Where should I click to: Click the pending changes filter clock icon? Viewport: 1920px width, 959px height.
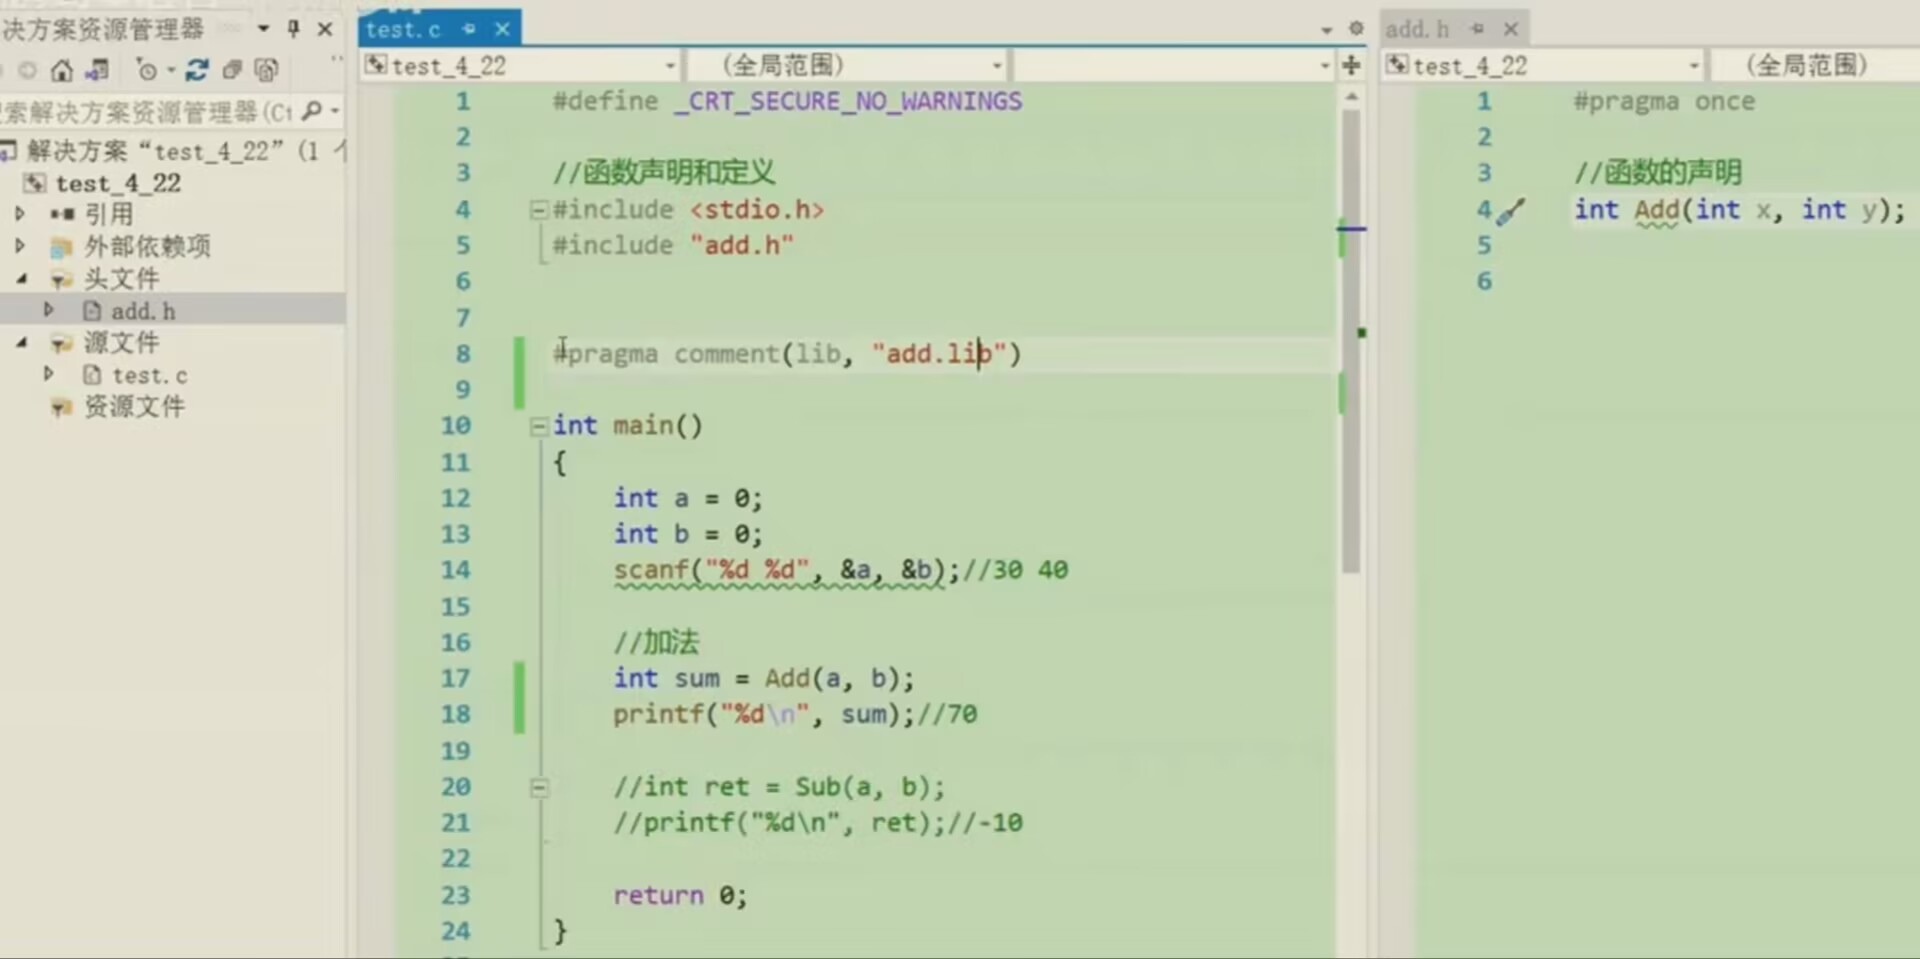[x=147, y=70]
